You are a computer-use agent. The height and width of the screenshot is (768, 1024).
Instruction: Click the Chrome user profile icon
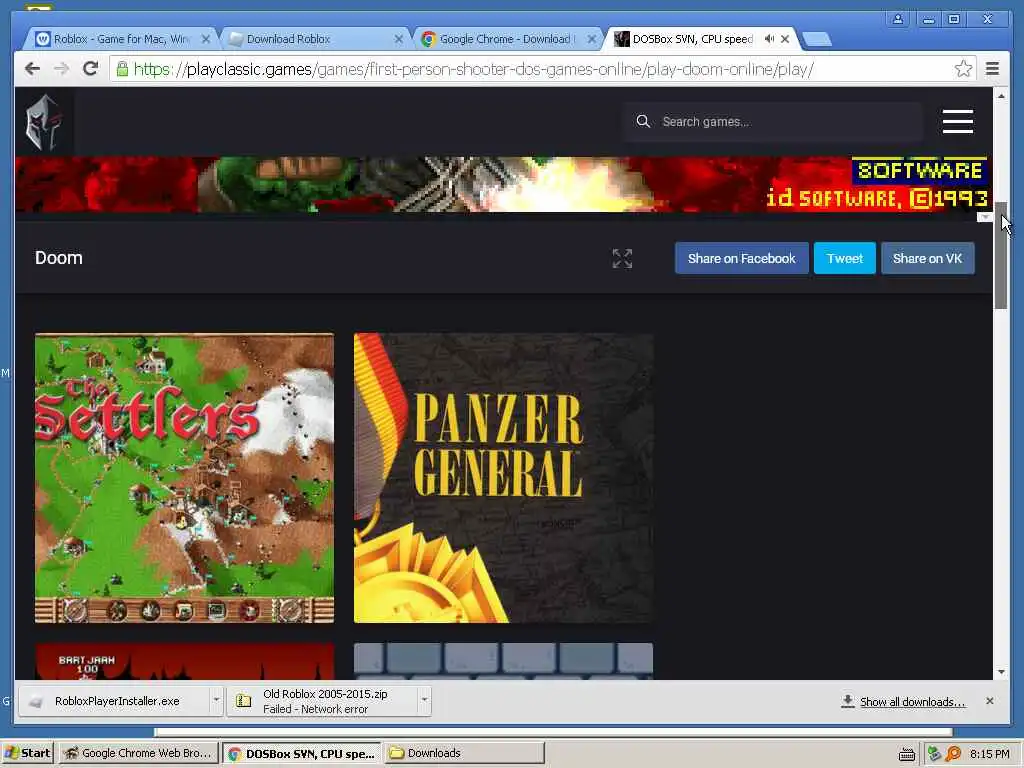(898, 19)
